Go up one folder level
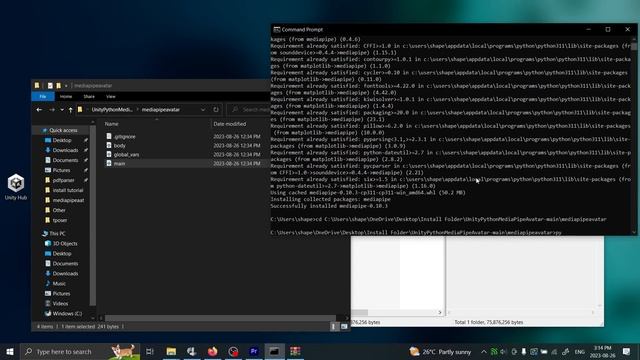The image size is (640, 360). 71,110
